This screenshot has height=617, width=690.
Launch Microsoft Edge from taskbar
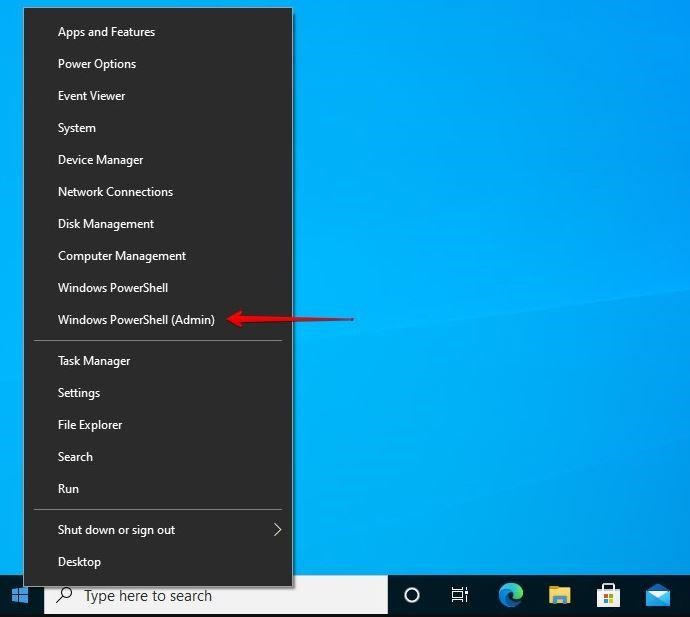[x=510, y=596]
